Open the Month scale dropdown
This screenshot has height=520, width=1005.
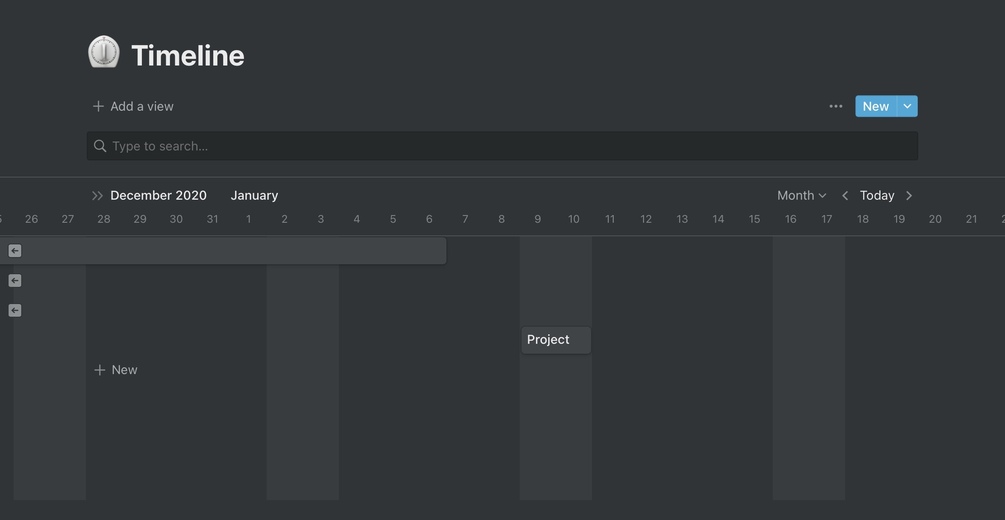click(x=802, y=196)
